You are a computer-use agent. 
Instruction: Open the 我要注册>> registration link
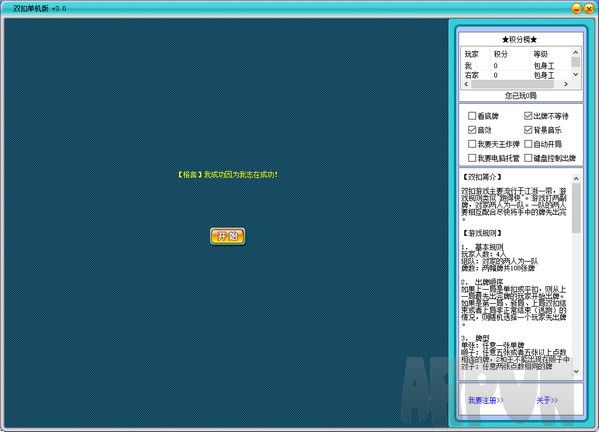pyautogui.click(x=486, y=400)
